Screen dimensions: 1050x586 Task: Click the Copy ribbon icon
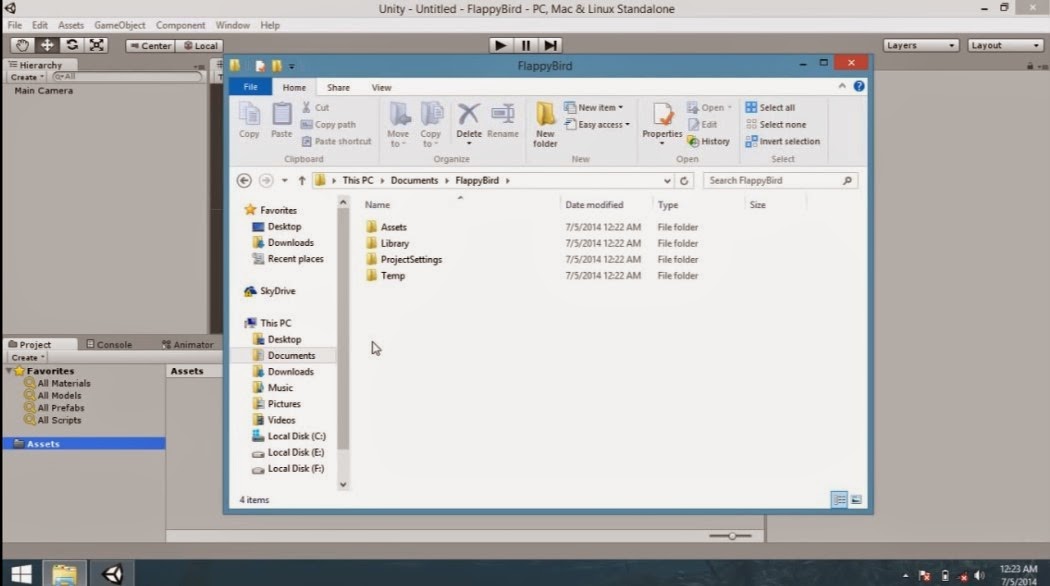(x=249, y=121)
